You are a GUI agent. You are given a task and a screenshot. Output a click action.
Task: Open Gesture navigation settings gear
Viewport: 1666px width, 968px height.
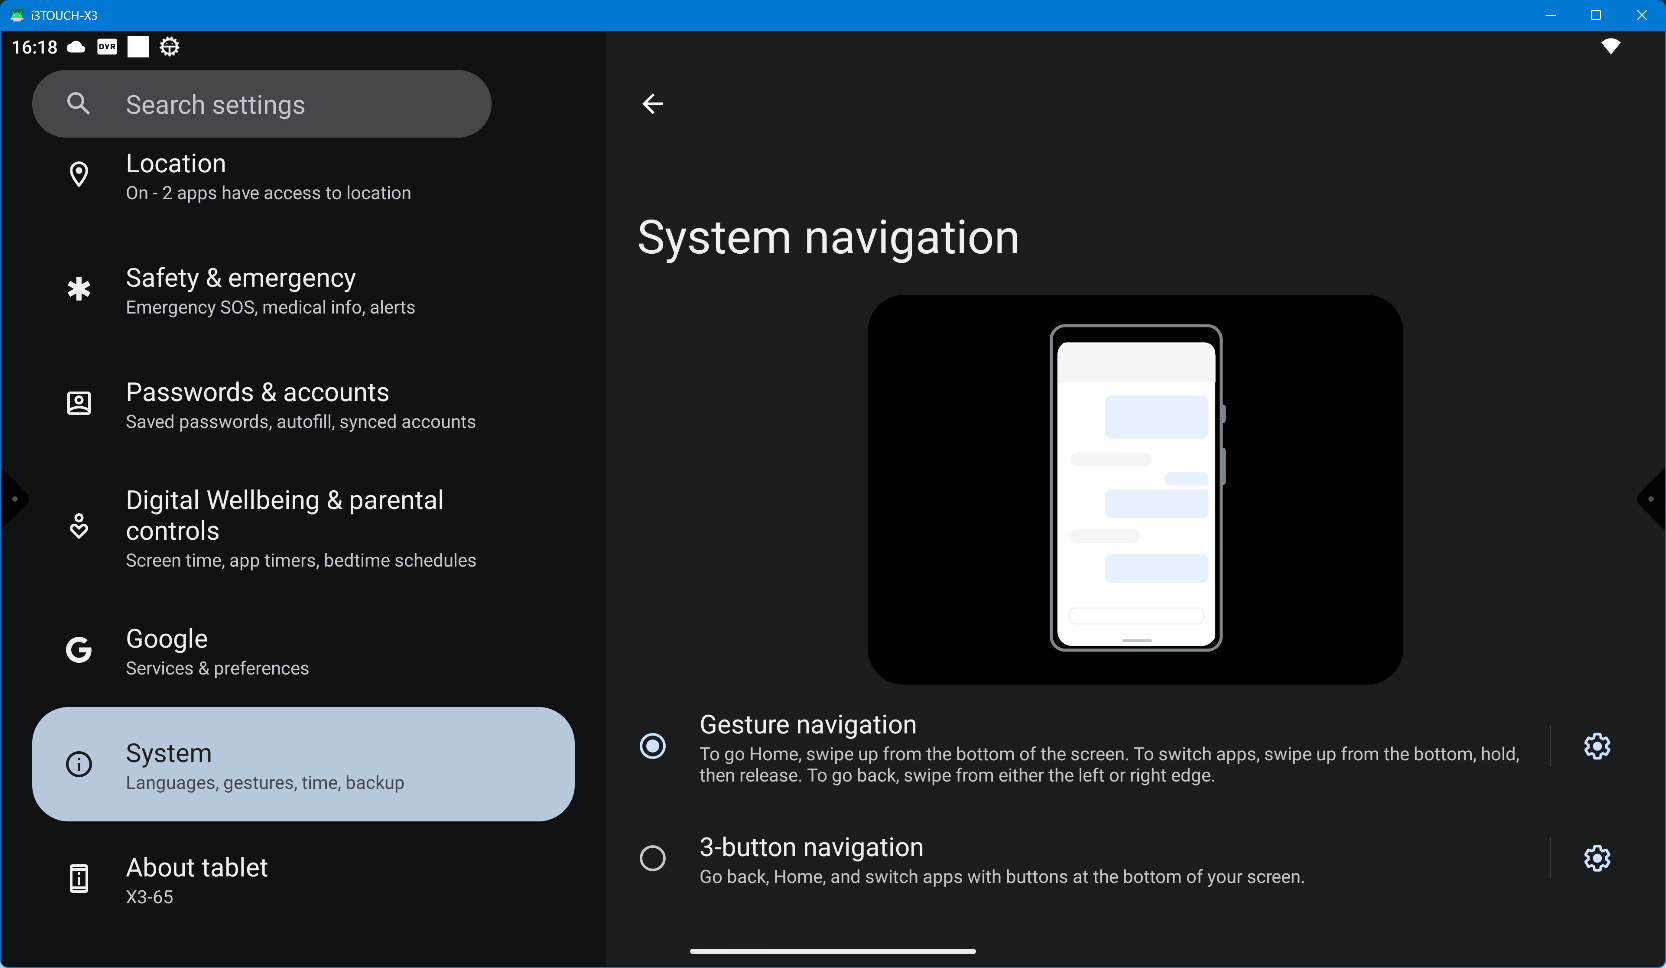(1597, 746)
